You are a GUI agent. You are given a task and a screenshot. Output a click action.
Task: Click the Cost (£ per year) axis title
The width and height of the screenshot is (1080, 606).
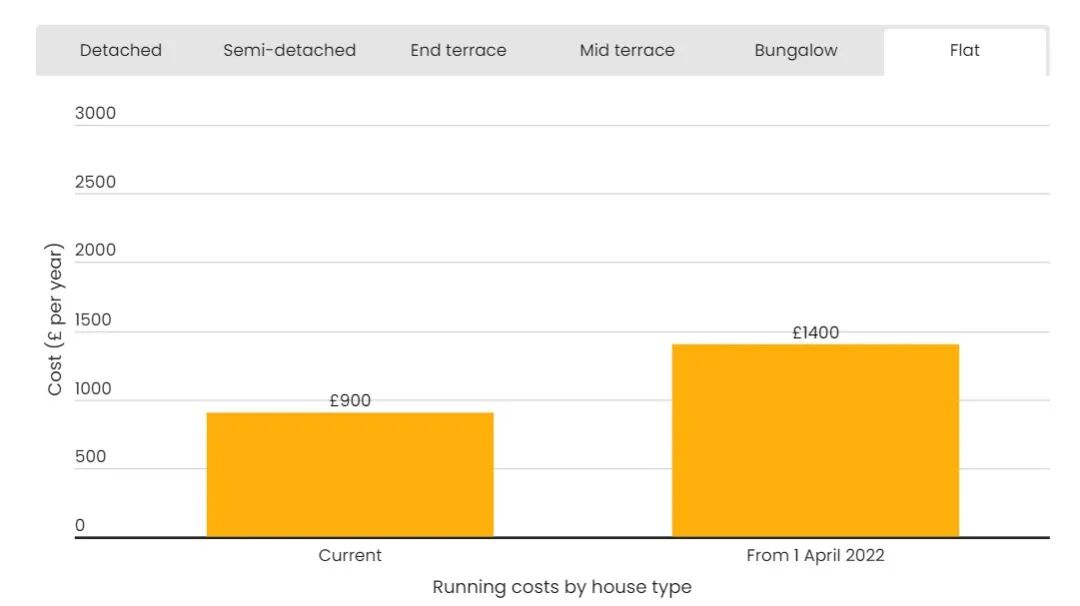[54, 319]
